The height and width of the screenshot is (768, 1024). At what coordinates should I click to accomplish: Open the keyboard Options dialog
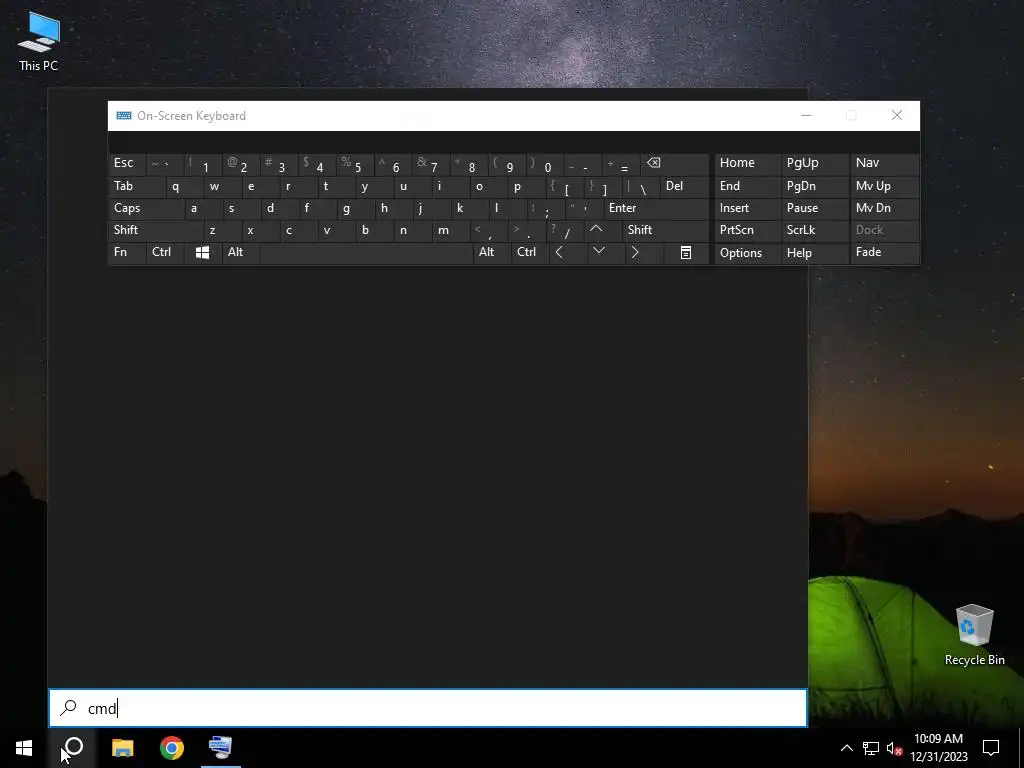[x=747, y=253]
